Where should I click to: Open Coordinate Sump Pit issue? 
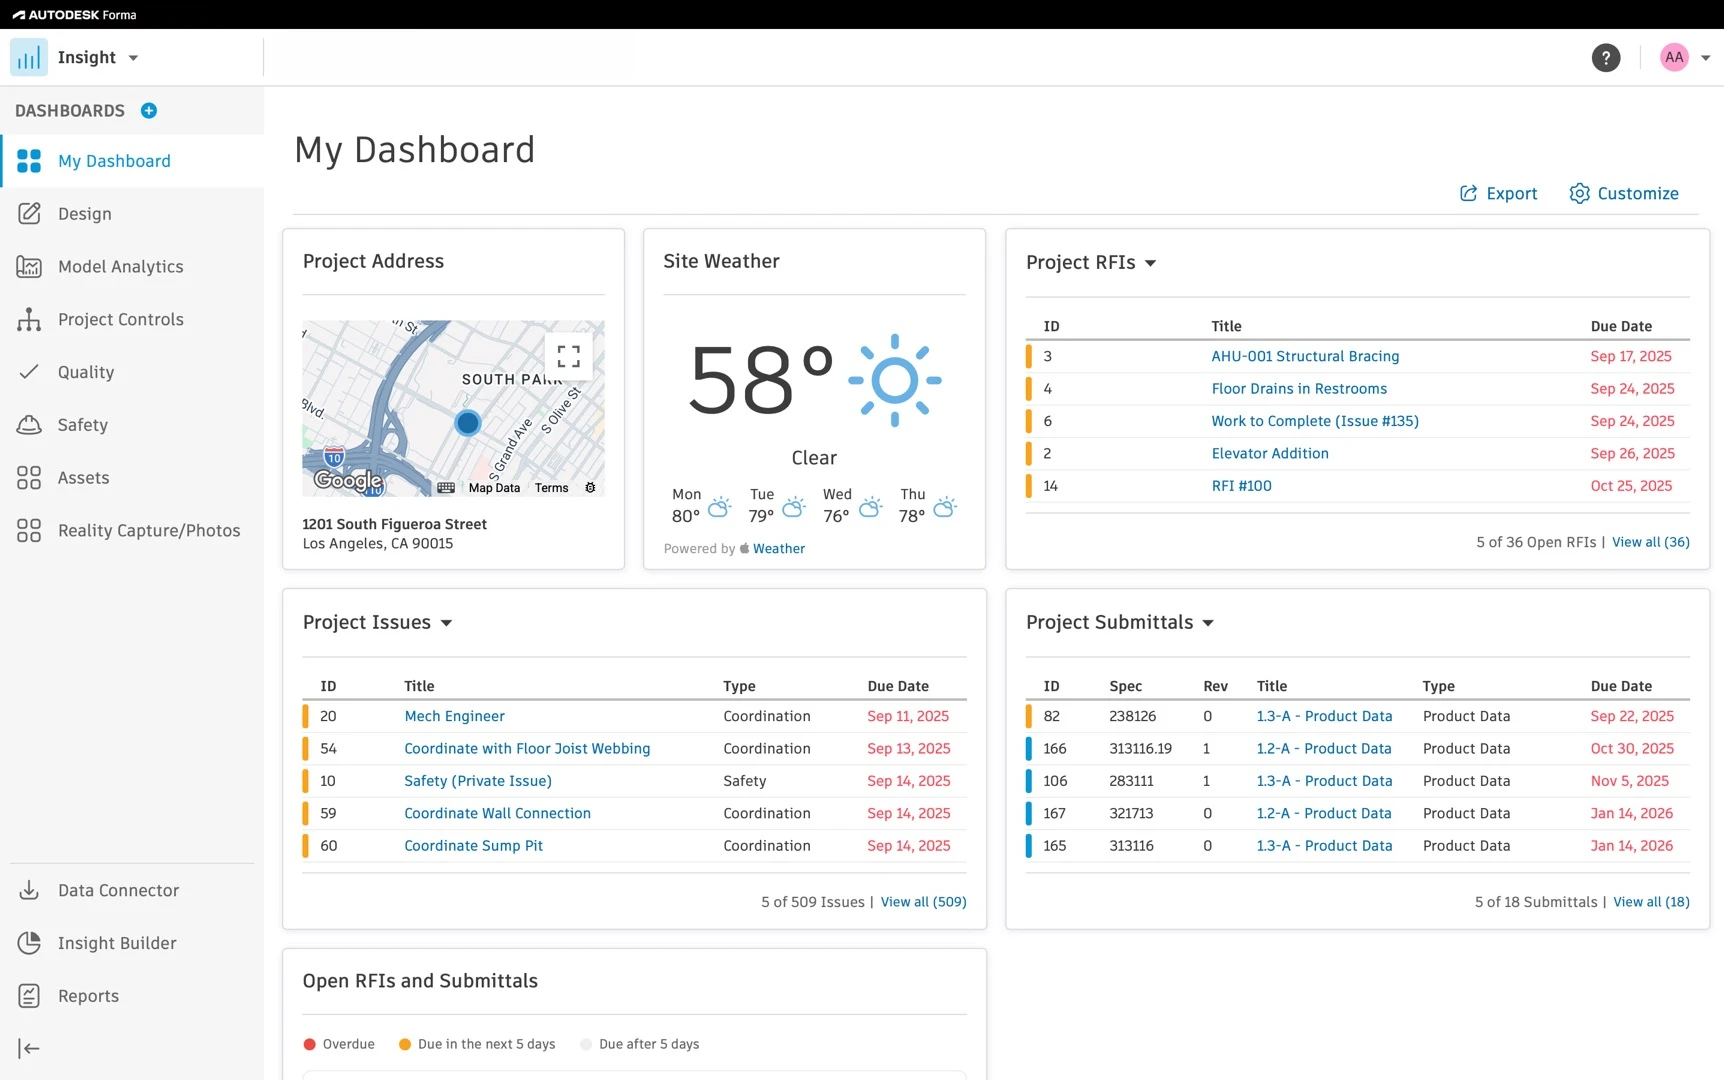[473, 846]
